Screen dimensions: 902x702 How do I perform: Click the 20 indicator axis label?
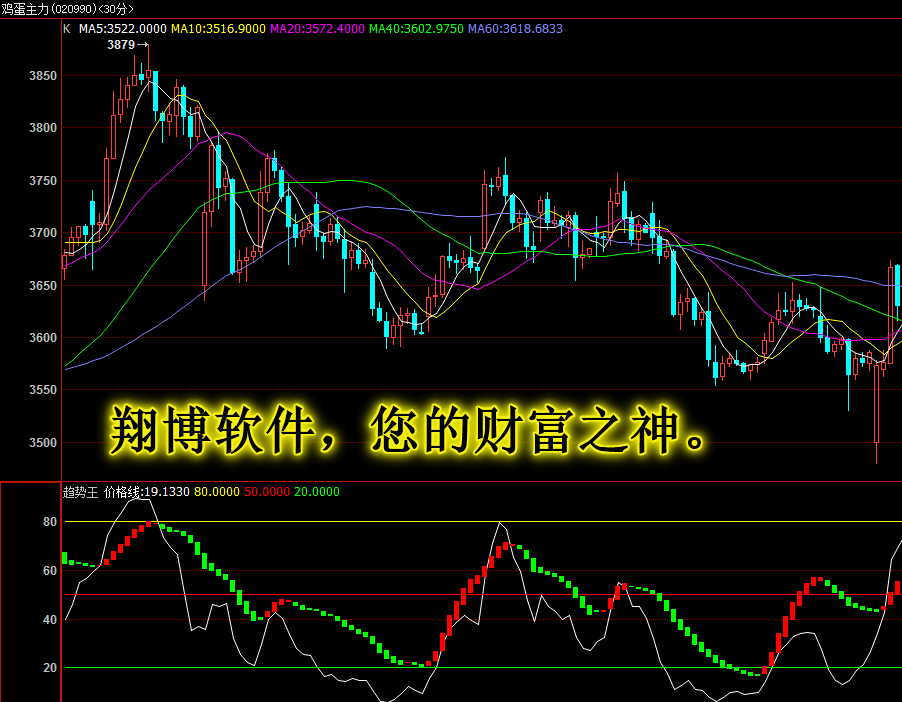point(50,667)
